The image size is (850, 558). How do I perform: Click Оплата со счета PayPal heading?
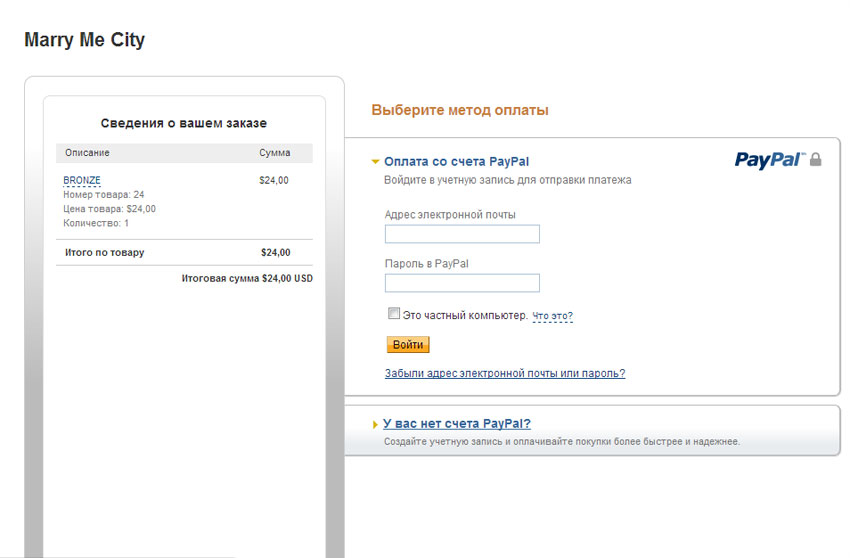456,162
